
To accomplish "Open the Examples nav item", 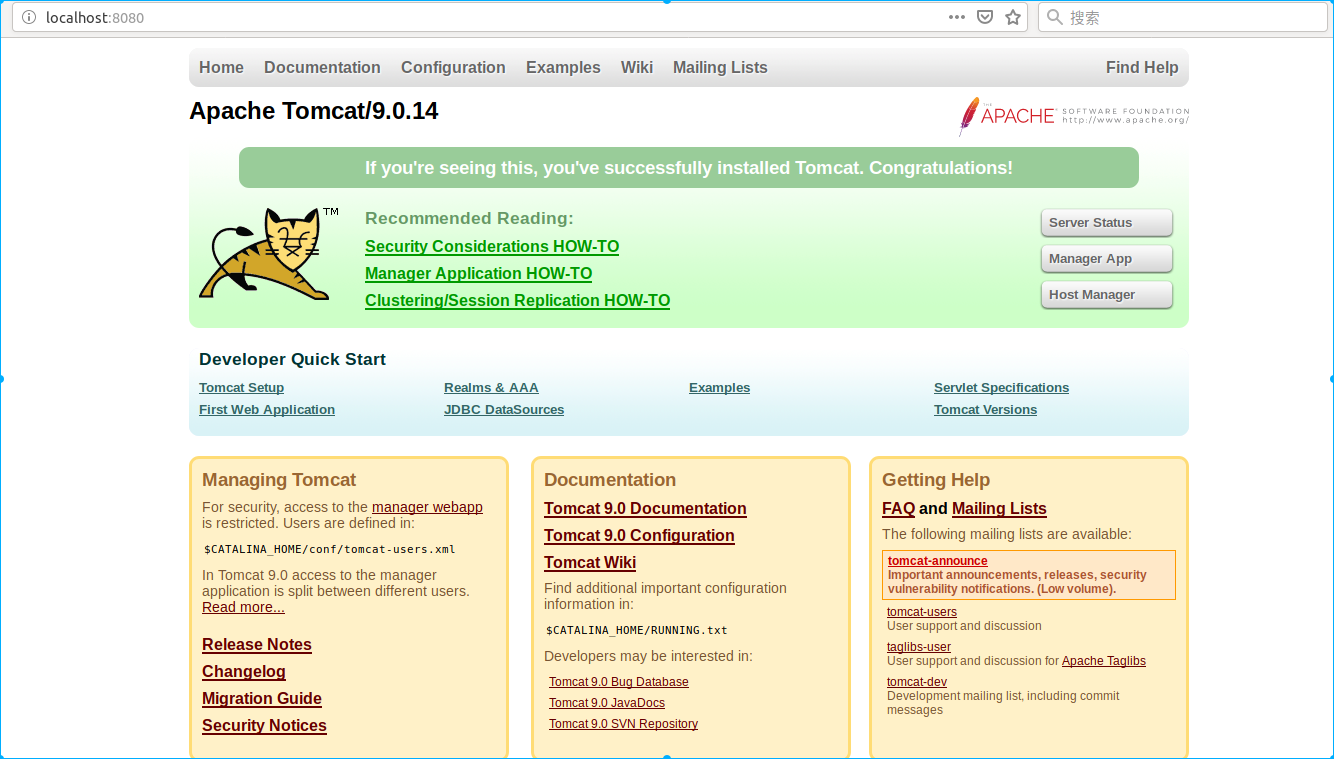I will 563,67.
